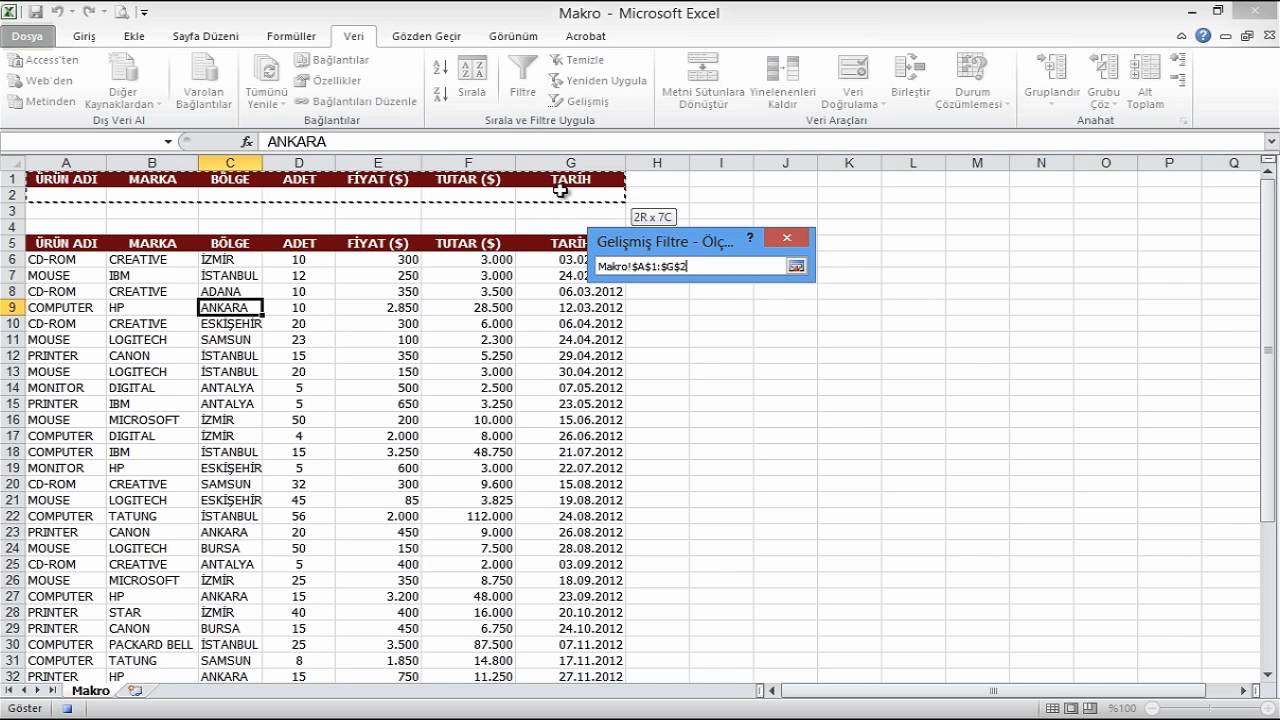The image size is (1280, 720).
Task: Click Hide Detail icon in Anahat group
Action: (1178, 80)
